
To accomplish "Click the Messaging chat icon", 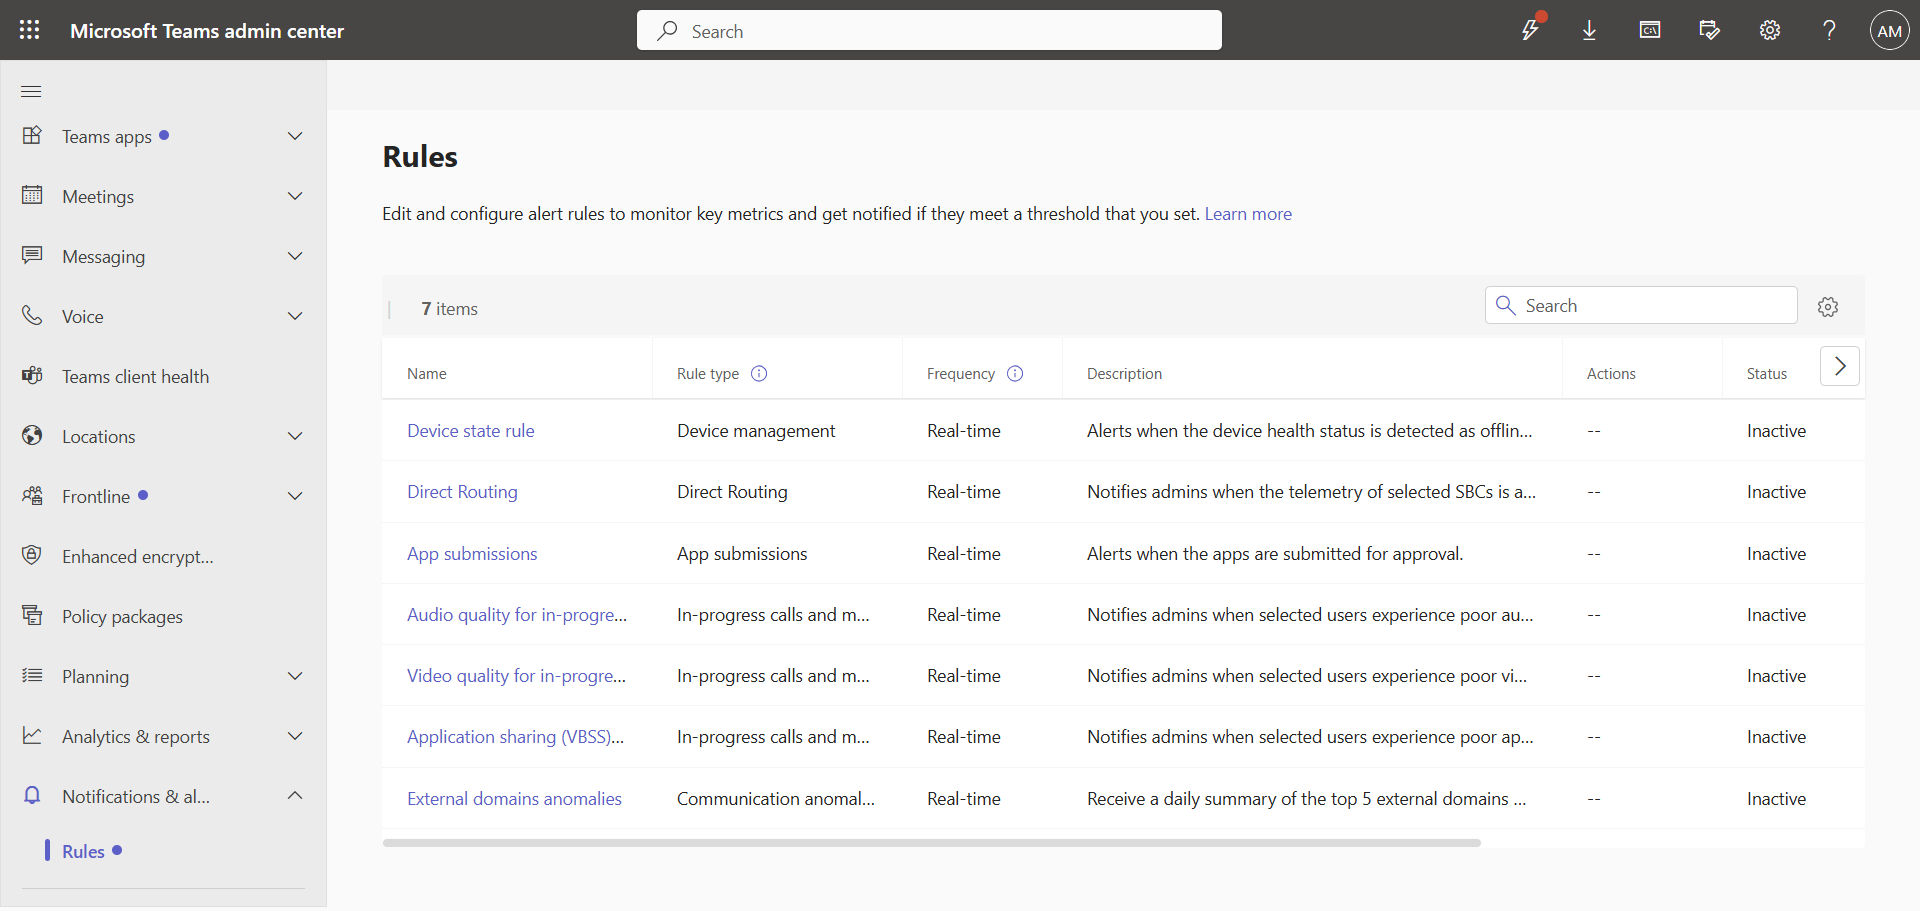I will (x=32, y=255).
